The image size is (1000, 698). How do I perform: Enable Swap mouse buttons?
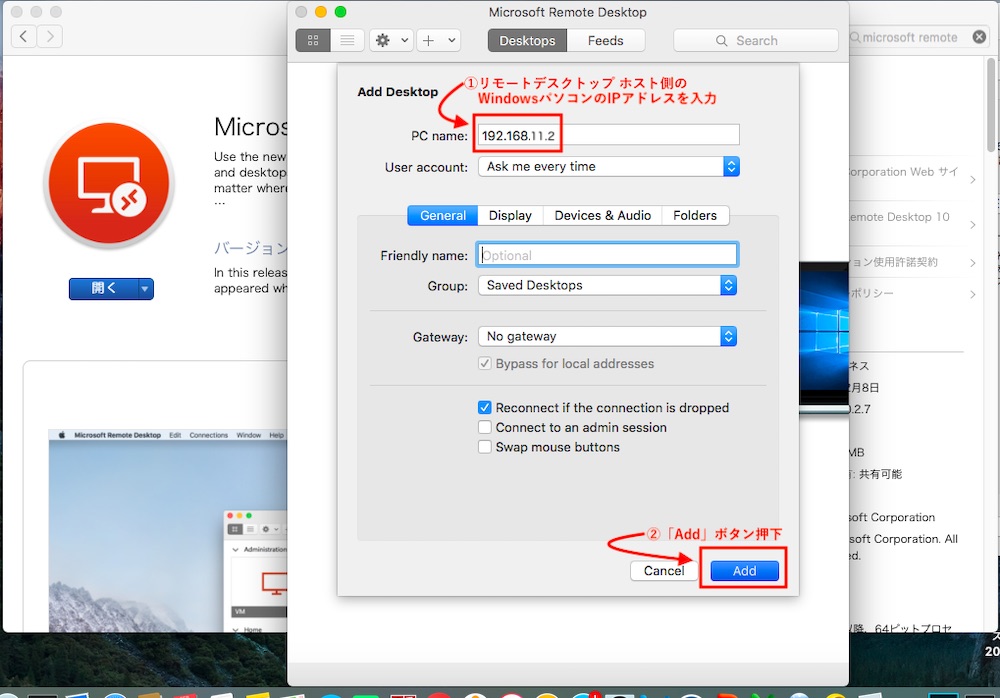point(485,447)
